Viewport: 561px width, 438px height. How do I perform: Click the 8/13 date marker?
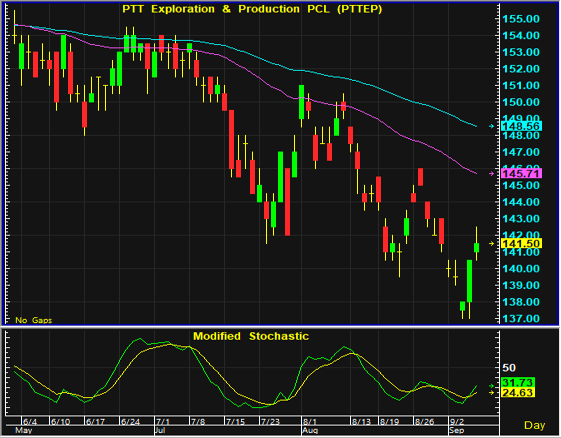[x=361, y=422]
